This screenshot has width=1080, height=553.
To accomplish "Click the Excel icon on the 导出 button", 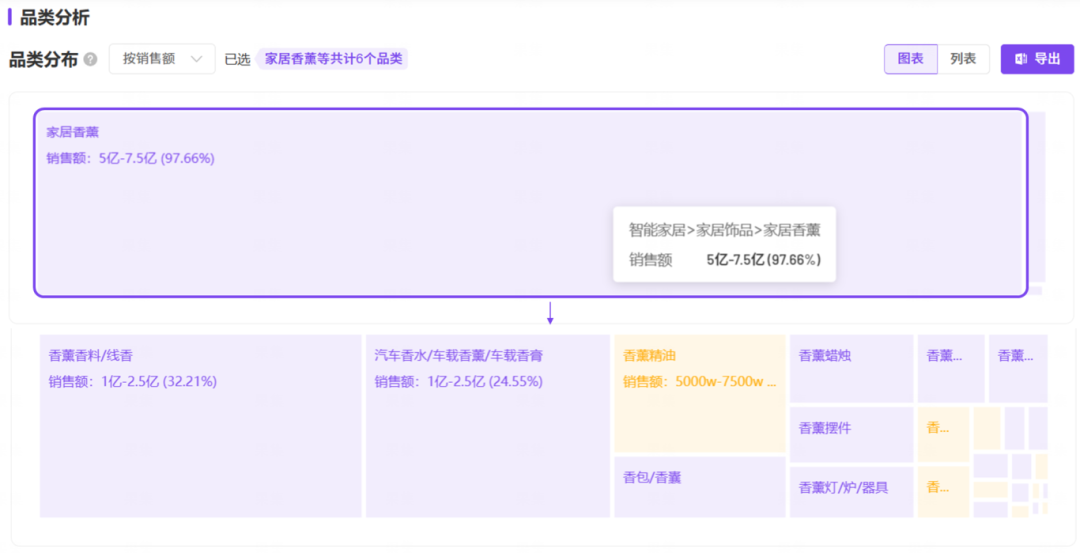I will click(x=1021, y=59).
